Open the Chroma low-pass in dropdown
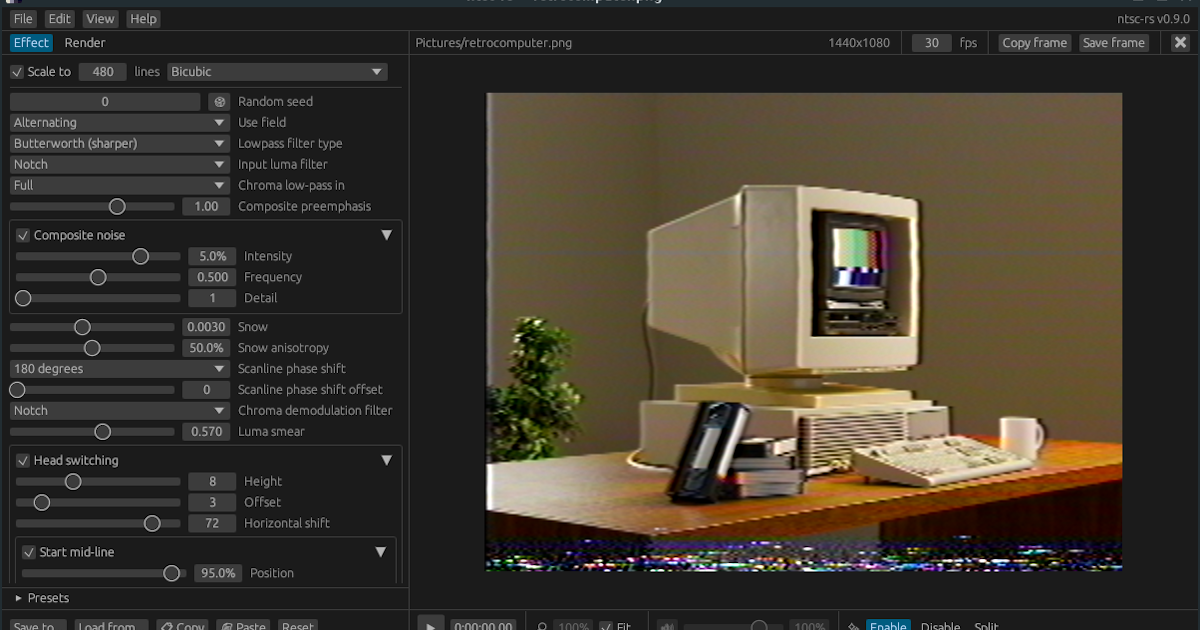Image resolution: width=1200 pixels, height=630 pixels. tap(120, 185)
